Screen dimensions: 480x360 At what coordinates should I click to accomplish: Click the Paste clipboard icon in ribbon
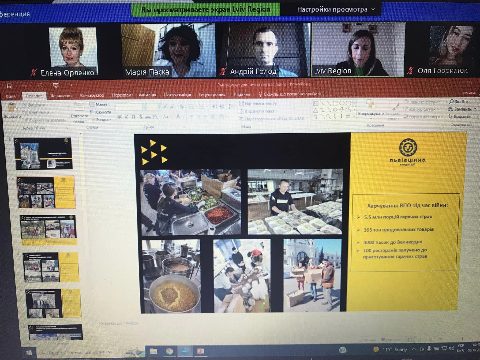point(12,108)
